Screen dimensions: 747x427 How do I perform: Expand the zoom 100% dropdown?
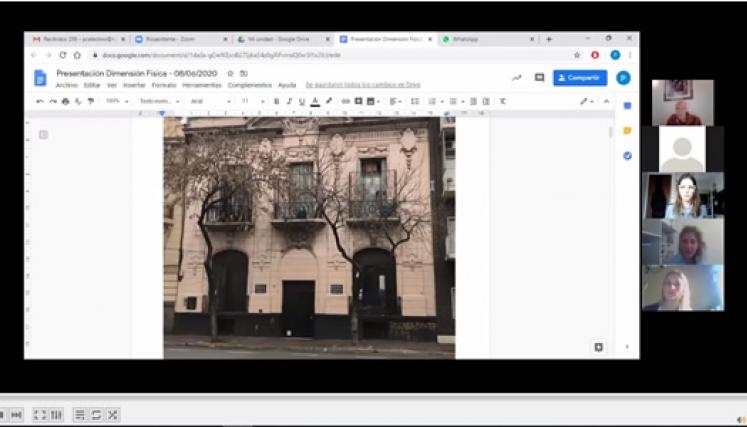point(116,101)
